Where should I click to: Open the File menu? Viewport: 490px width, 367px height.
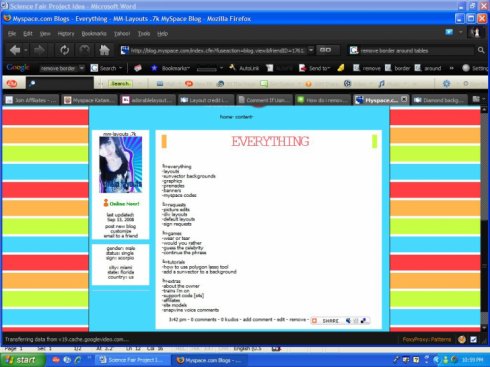pos(12,33)
